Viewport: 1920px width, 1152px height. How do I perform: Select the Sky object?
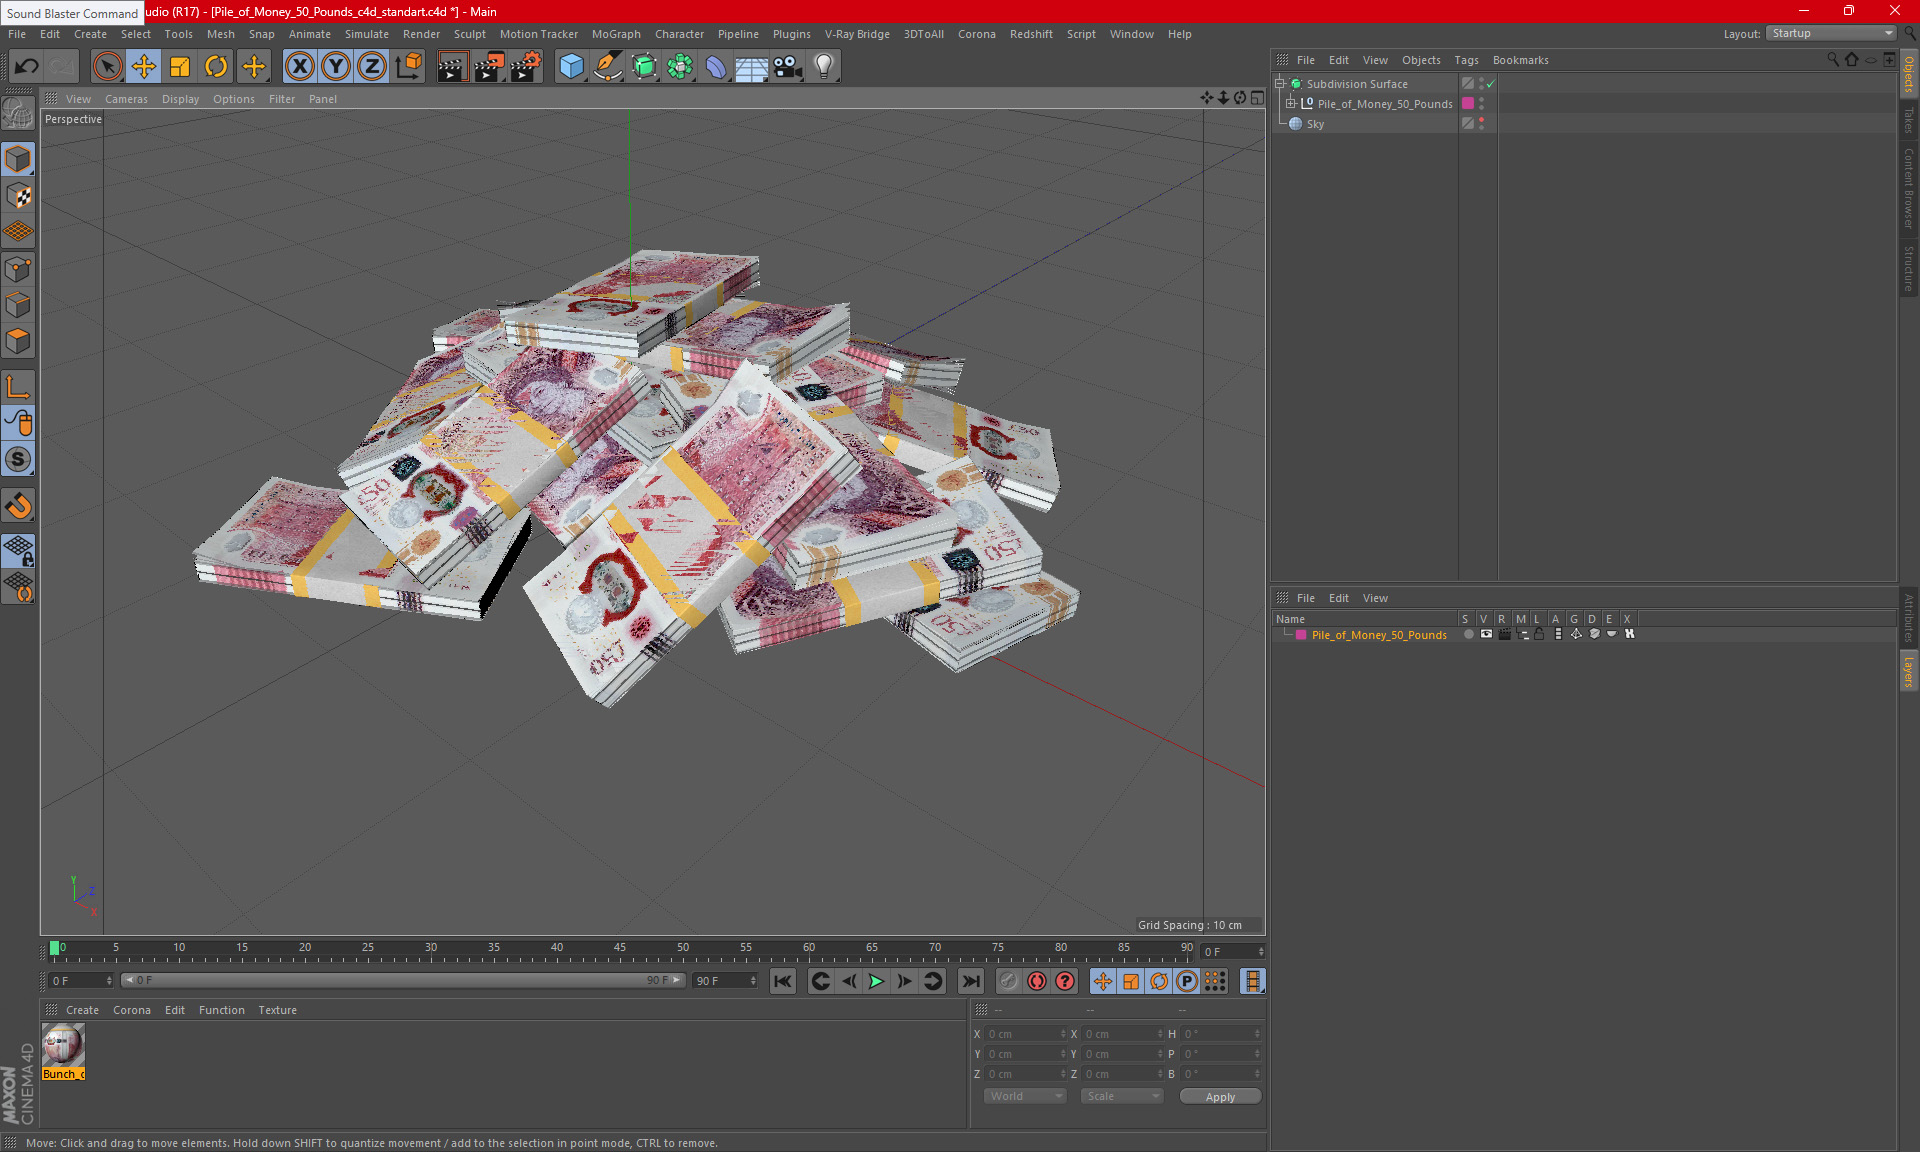click(x=1315, y=124)
